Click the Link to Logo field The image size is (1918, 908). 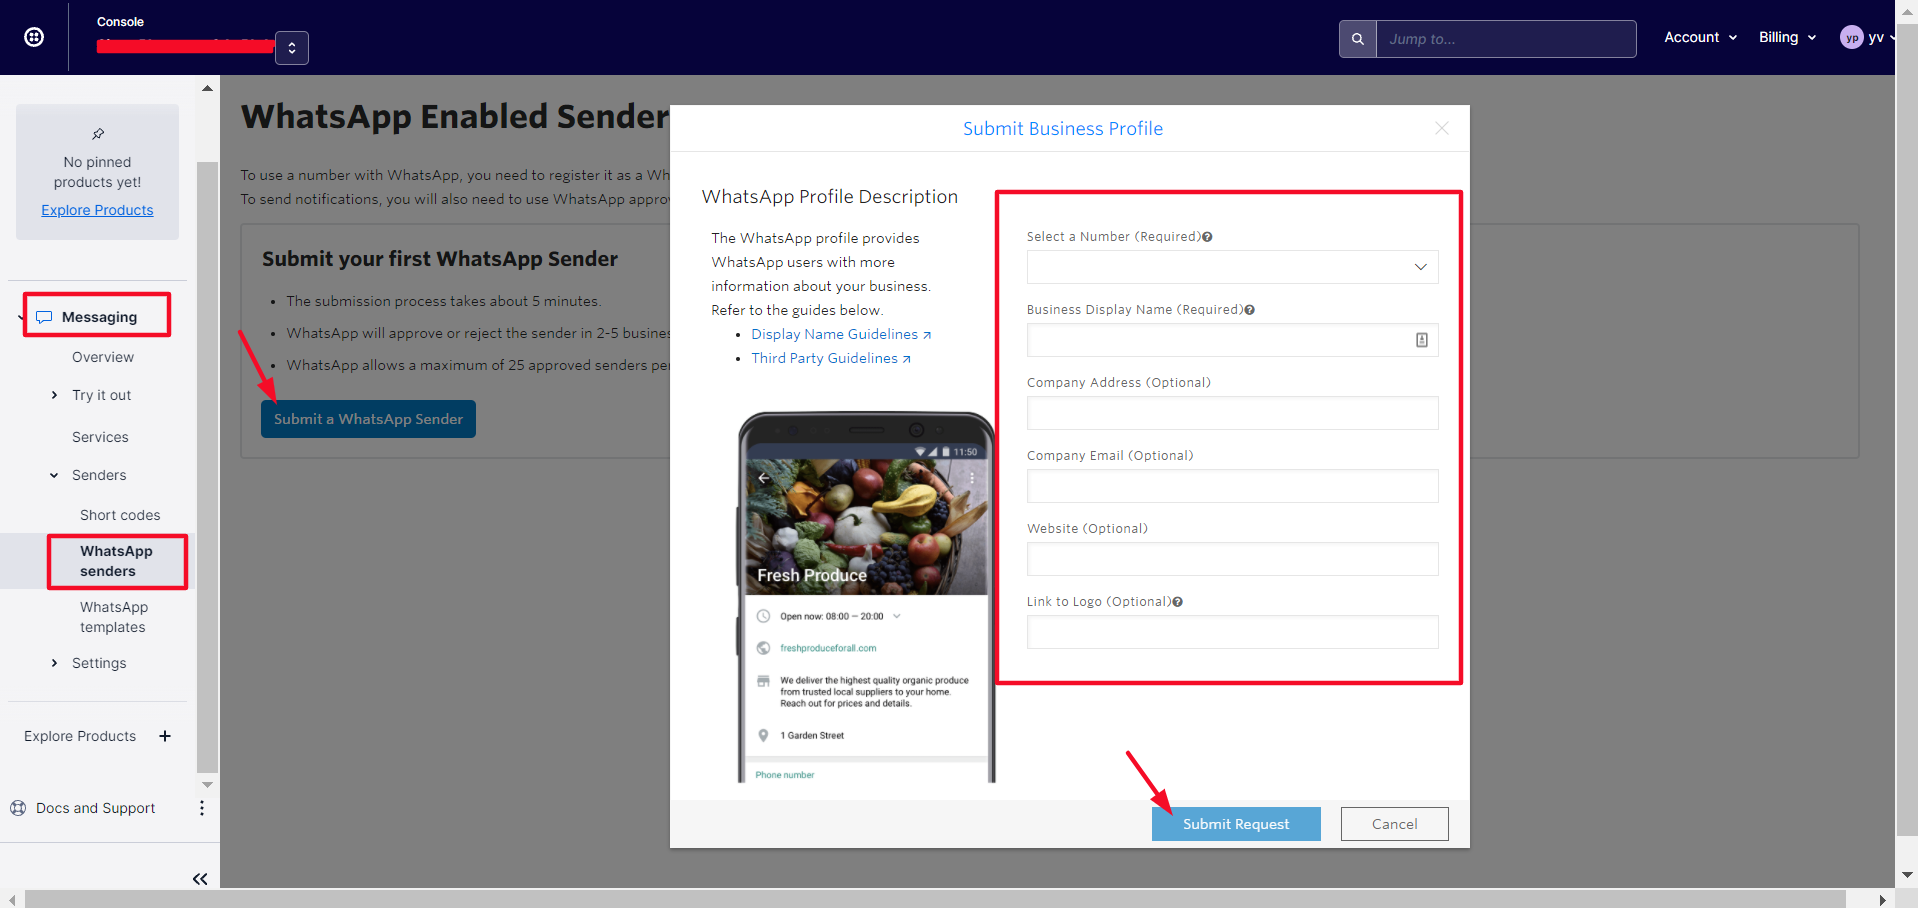tap(1232, 632)
